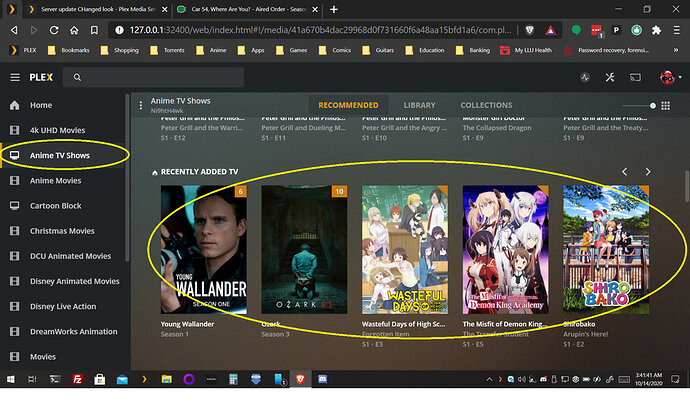Image resolution: width=690 pixels, height=416 pixels.
Task: Click Brave Rewards triangle icon
Action: (x=551, y=30)
